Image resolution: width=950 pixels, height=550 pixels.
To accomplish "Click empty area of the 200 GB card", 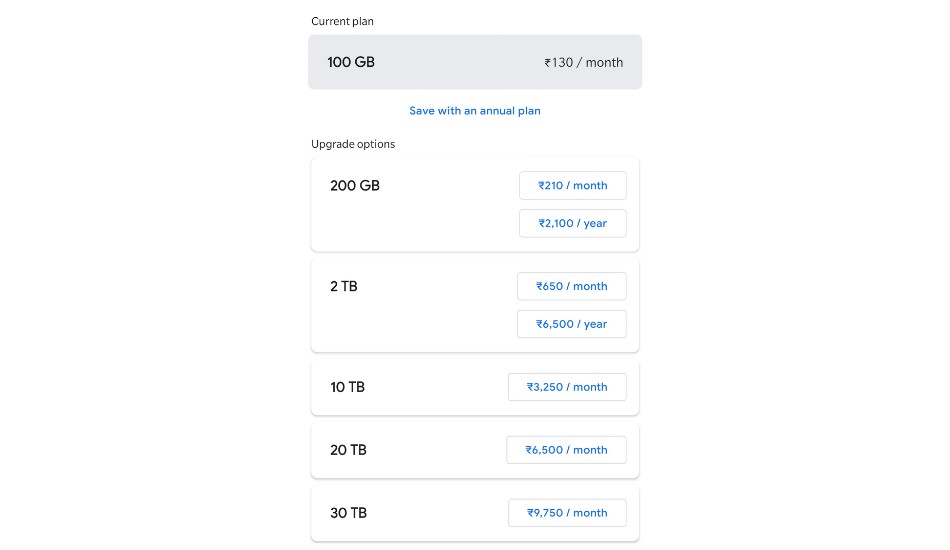I will pyautogui.click(x=418, y=223).
